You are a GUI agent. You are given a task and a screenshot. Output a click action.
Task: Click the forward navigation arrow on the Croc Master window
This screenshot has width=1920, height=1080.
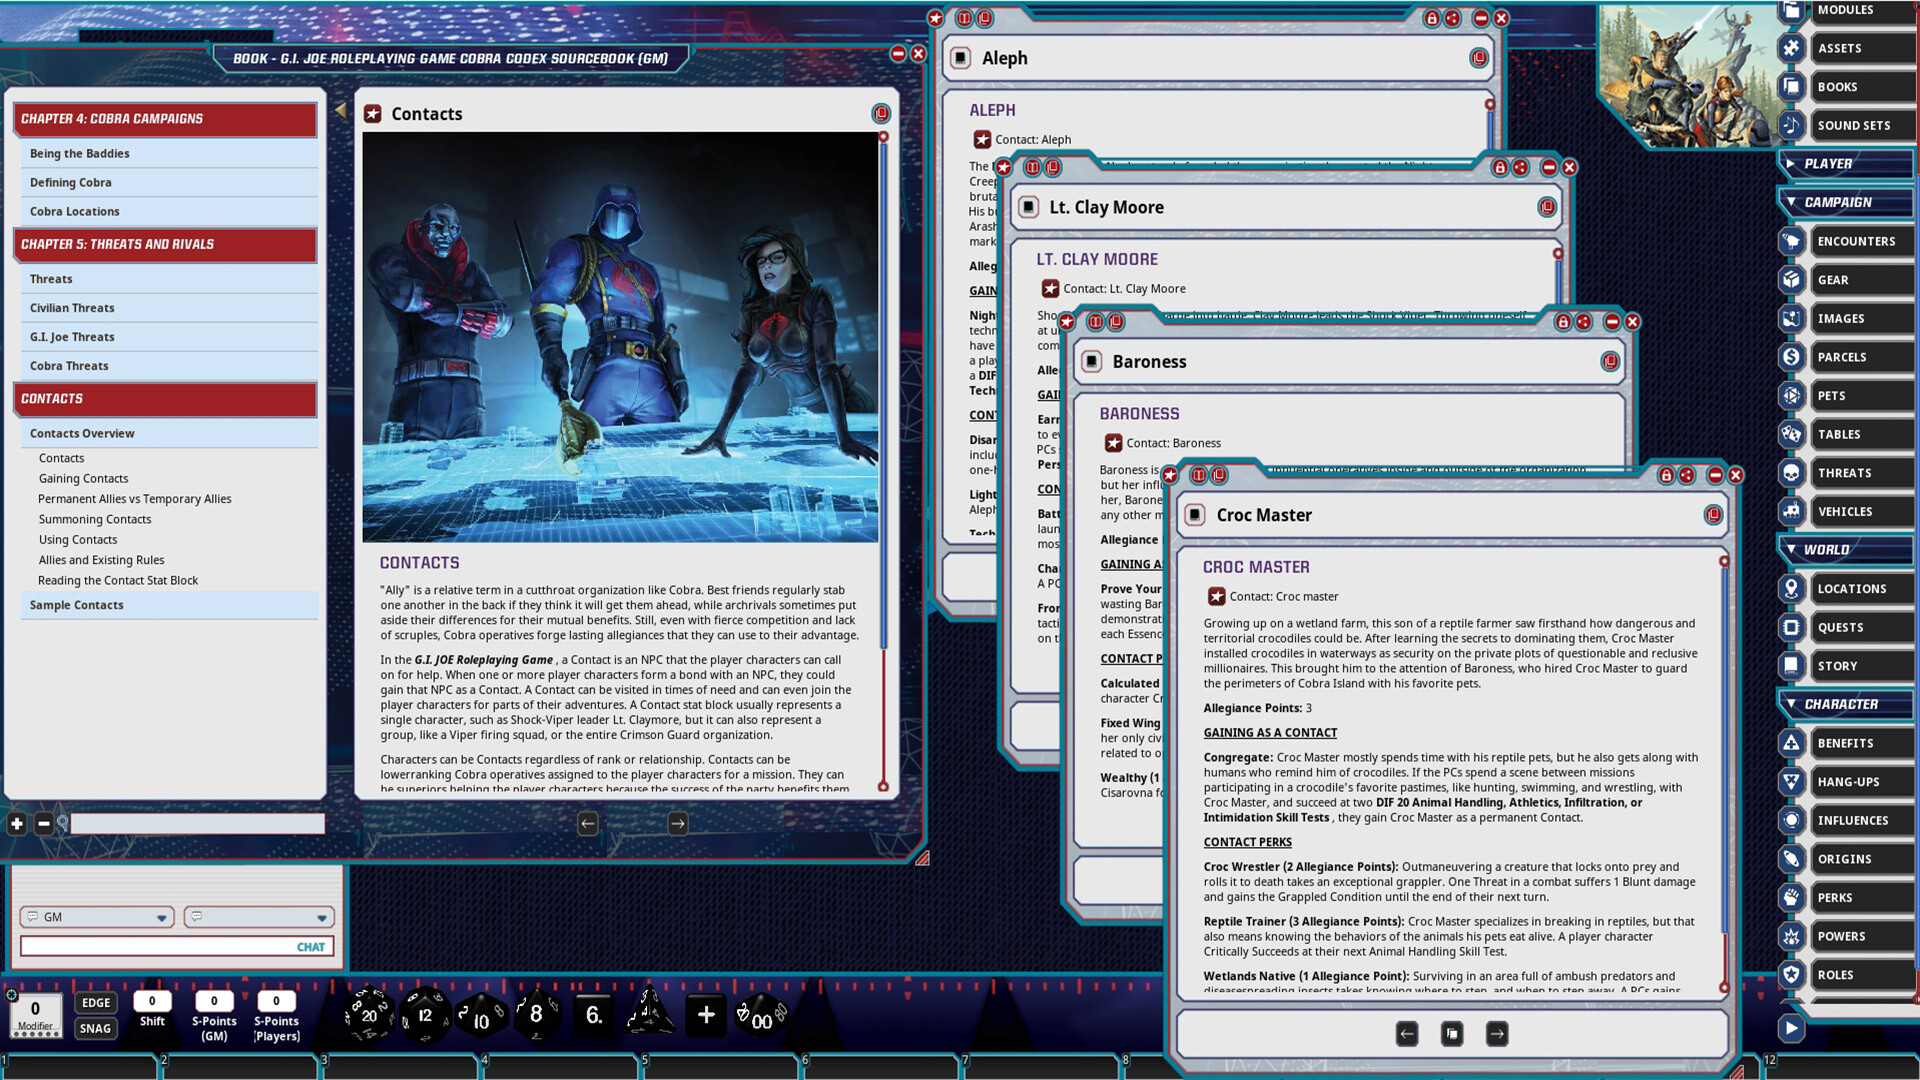pyautogui.click(x=1496, y=1034)
